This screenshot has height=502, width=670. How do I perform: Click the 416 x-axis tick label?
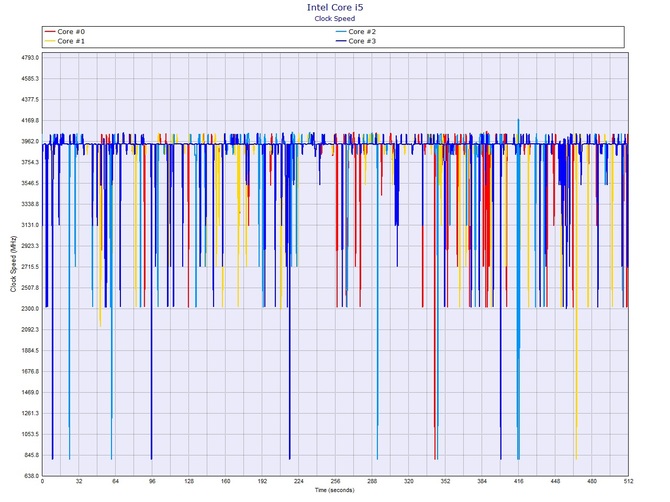(x=519, y=481)
